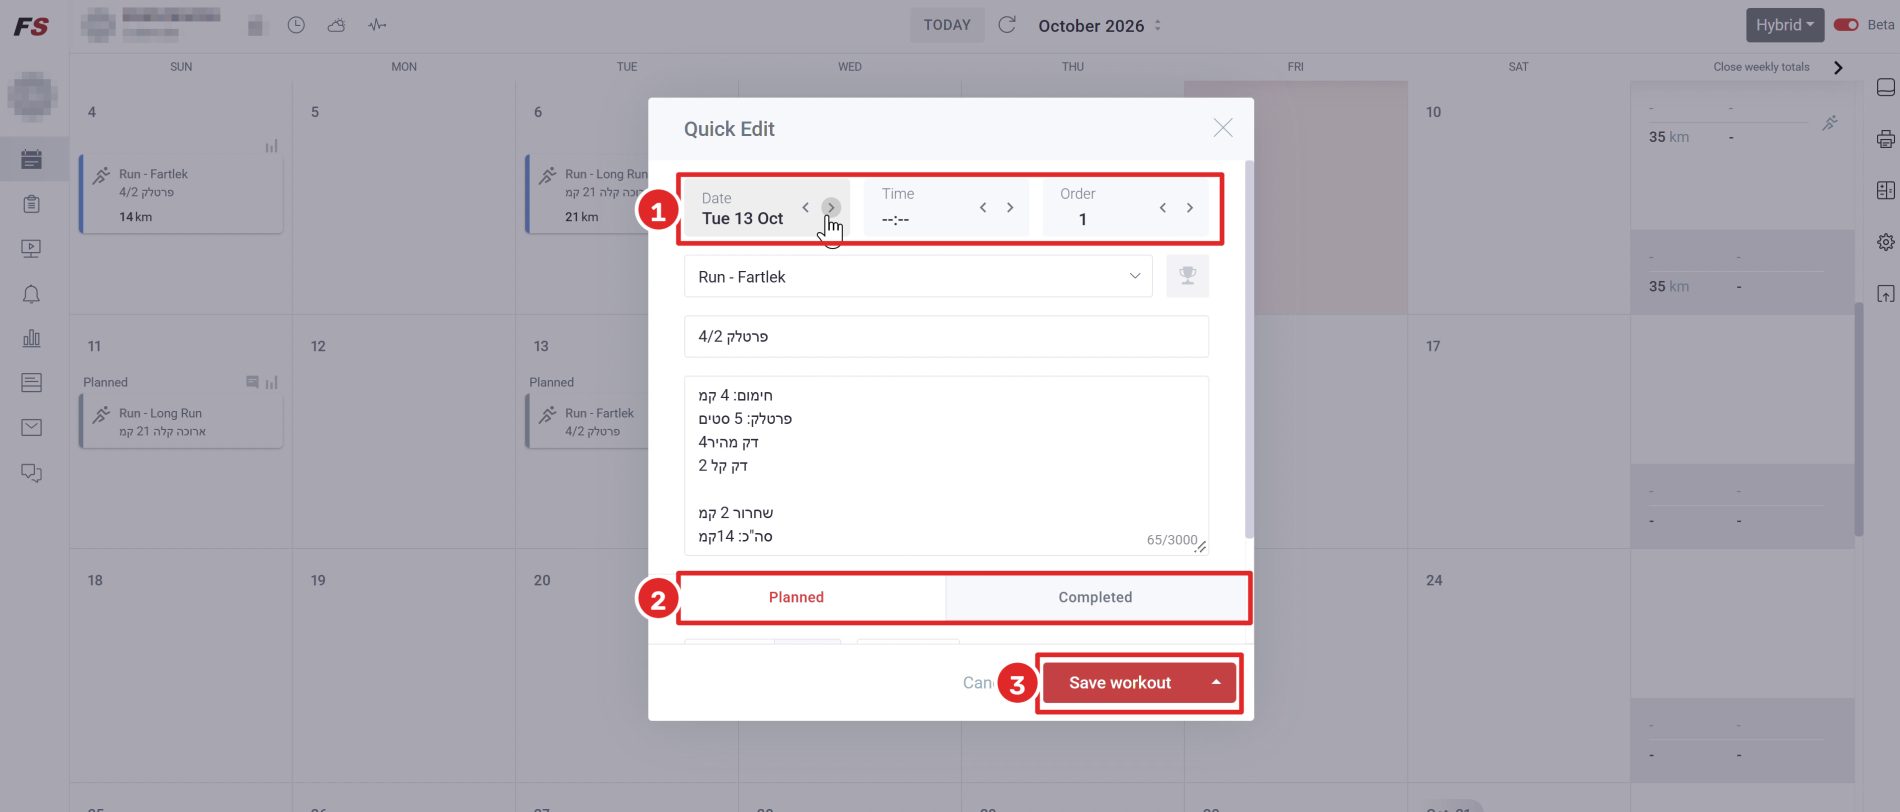The height and width of the screenshot is (812, 1900).
Task: Move Date to previous day arrow
Action: click(x=805, y=207)
